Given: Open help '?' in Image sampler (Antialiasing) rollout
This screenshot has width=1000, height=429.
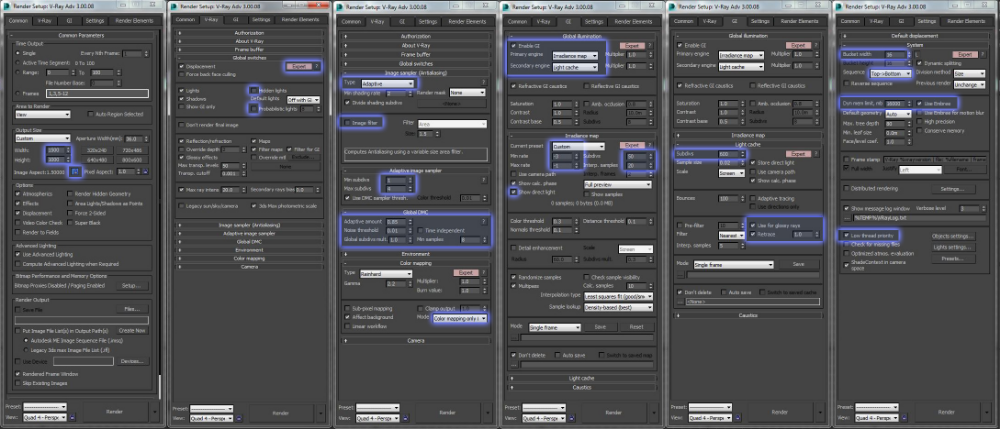Looking at the screenshot, I should (x=483, y=83).
